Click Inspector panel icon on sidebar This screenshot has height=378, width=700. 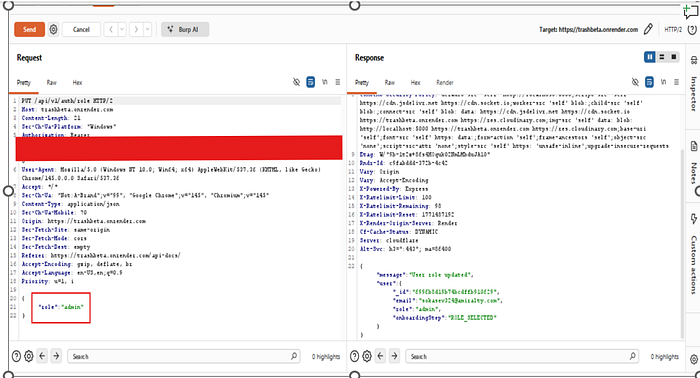click(694, 60)
